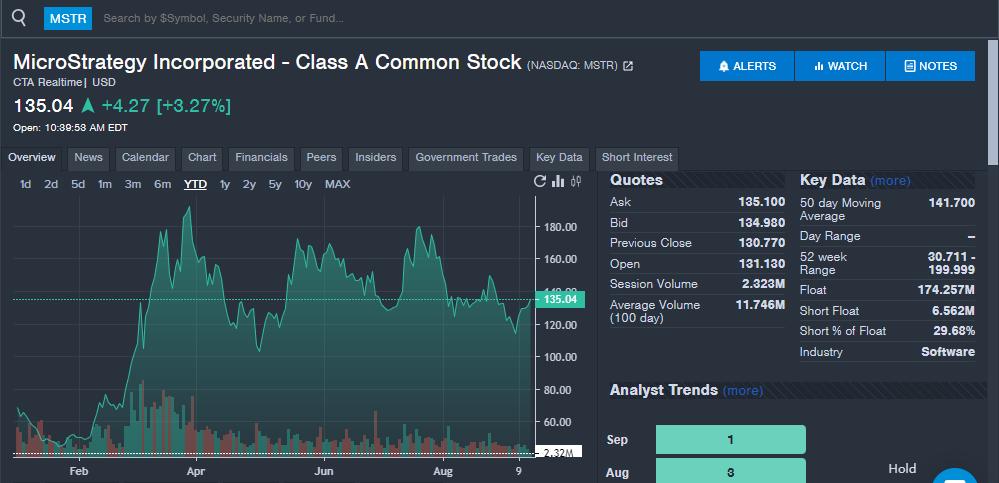Click the Hold rating label
Screen dimensions: 999x483
(902, 469)
